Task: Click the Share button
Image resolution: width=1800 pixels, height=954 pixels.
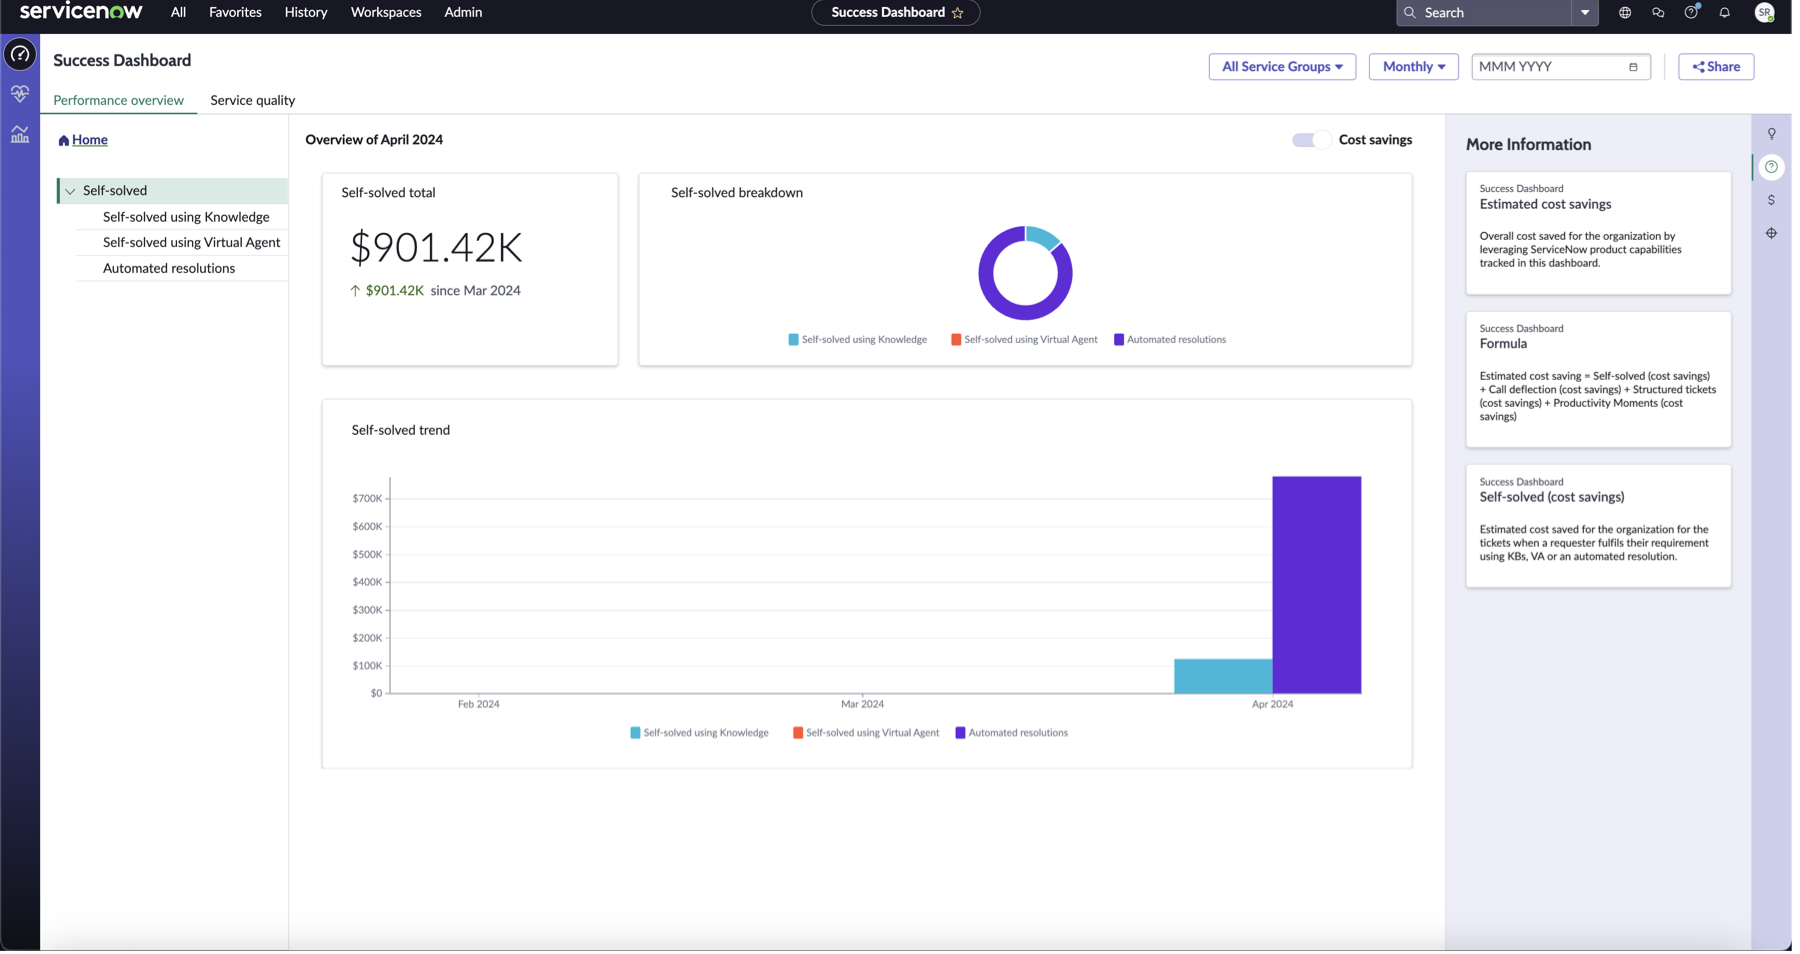Action: (x=1716, y=67)
